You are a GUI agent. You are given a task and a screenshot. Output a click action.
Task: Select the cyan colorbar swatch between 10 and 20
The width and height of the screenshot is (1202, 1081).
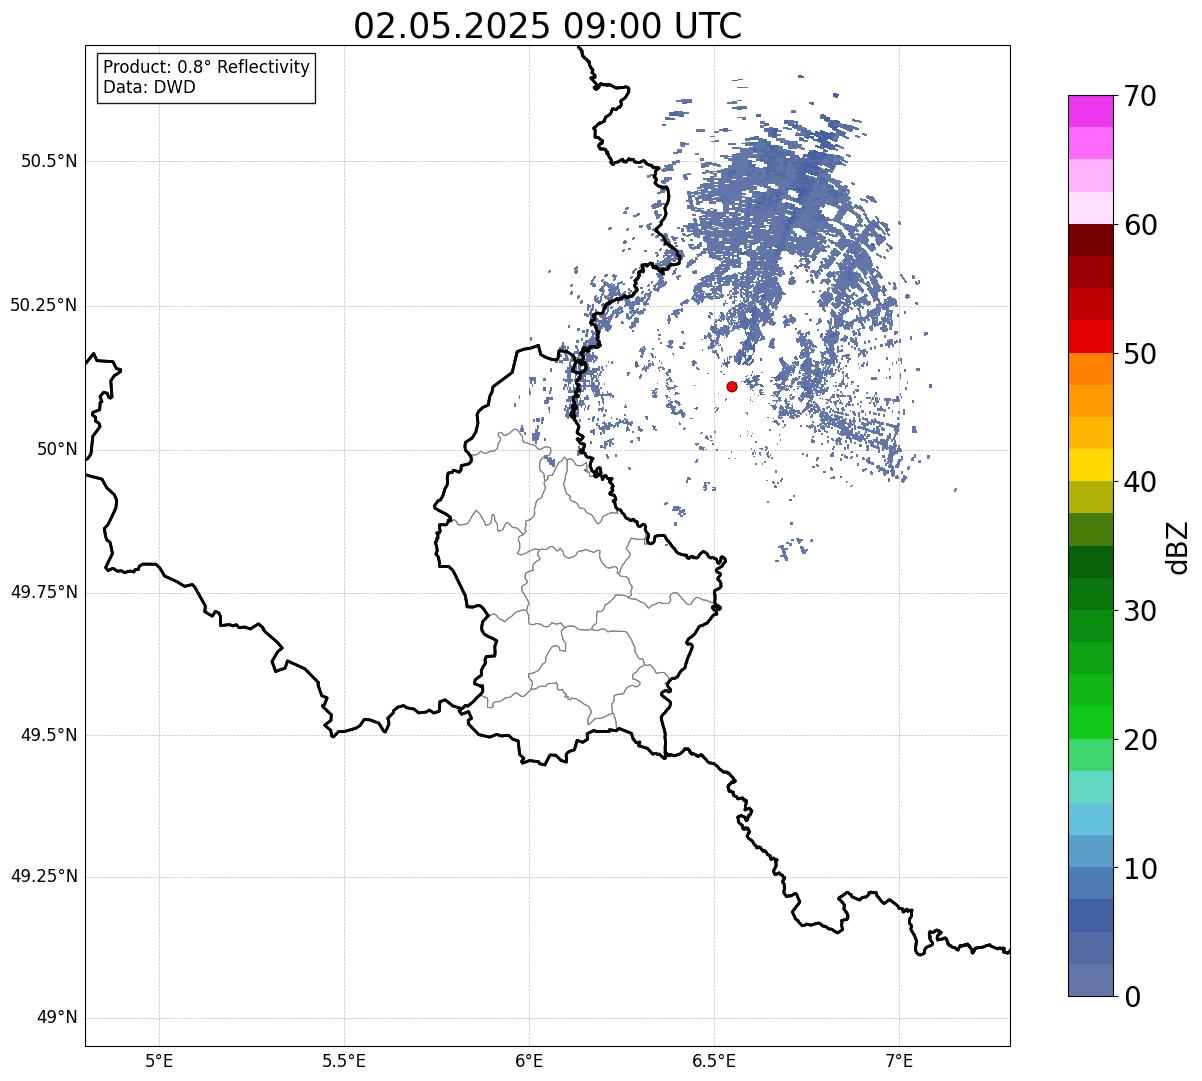click(x=1091, y=819)
